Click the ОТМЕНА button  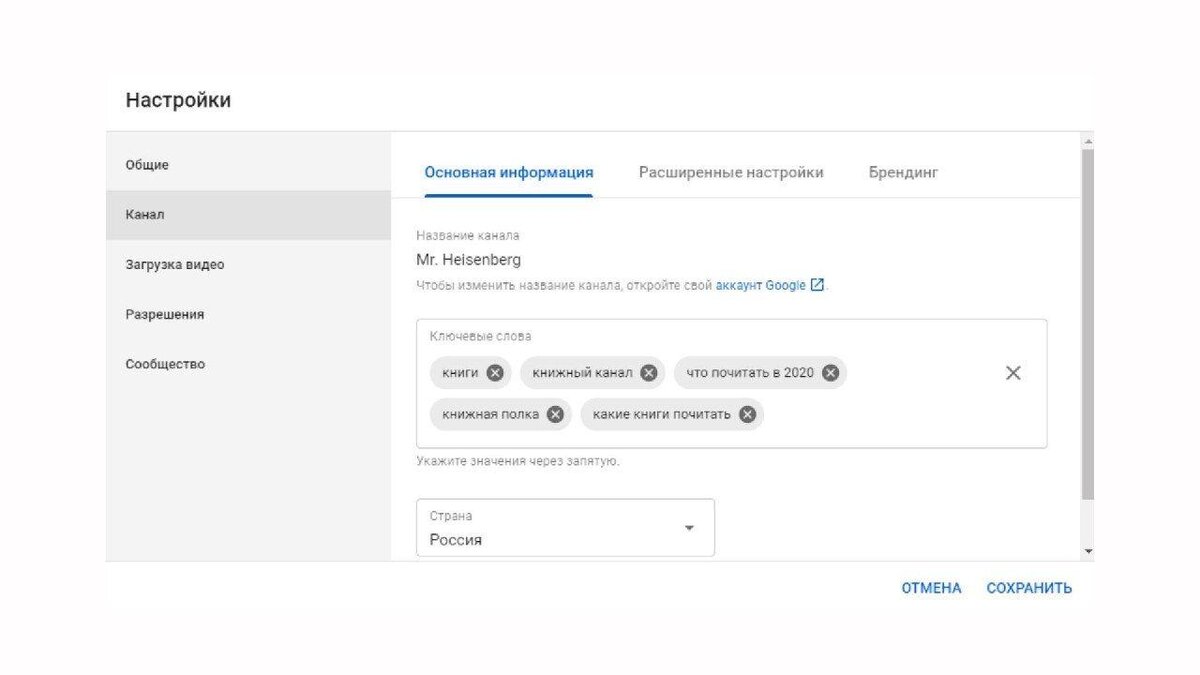[x=931, y=588]
